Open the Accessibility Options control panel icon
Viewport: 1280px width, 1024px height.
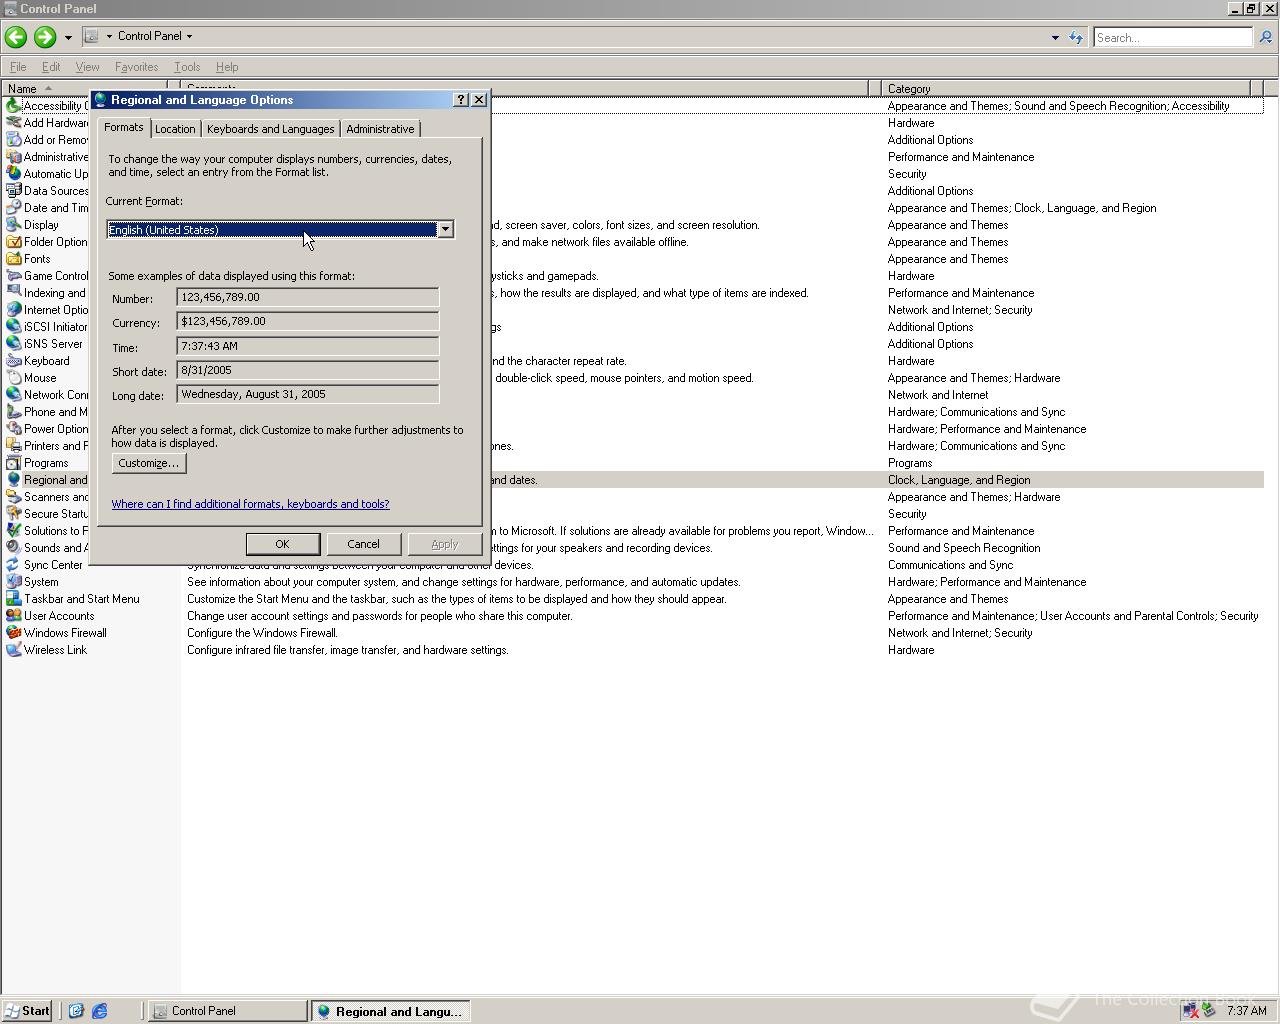tap(14, 106)
